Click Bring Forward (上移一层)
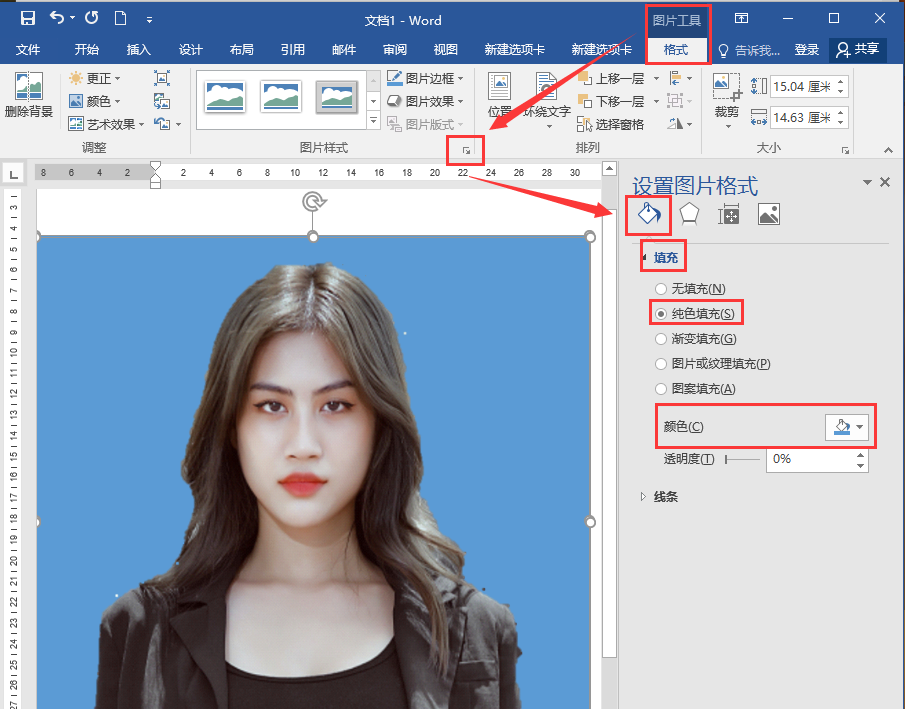The height and width of the screenshot is (709, 905). [611, 78]
